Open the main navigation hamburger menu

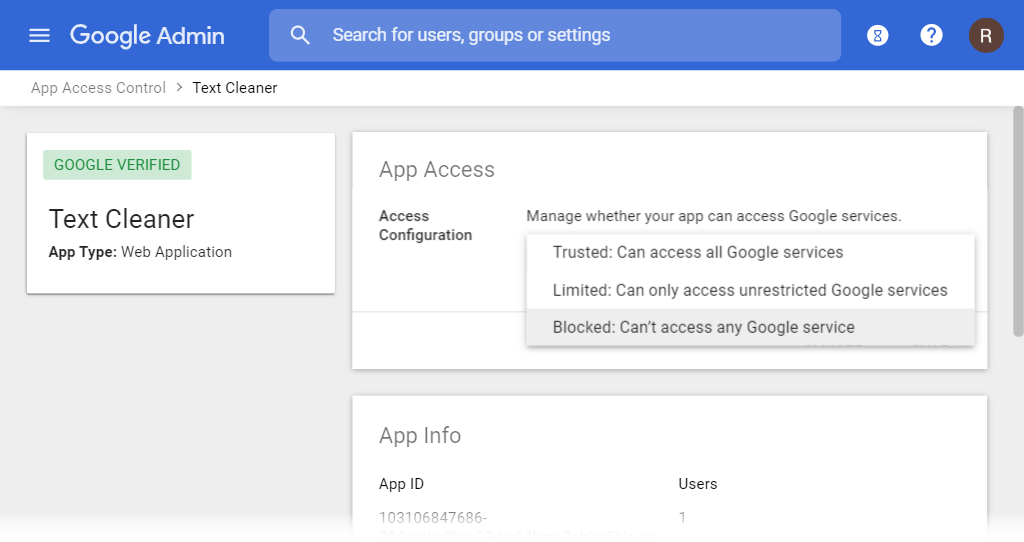[x=39, y=36]
